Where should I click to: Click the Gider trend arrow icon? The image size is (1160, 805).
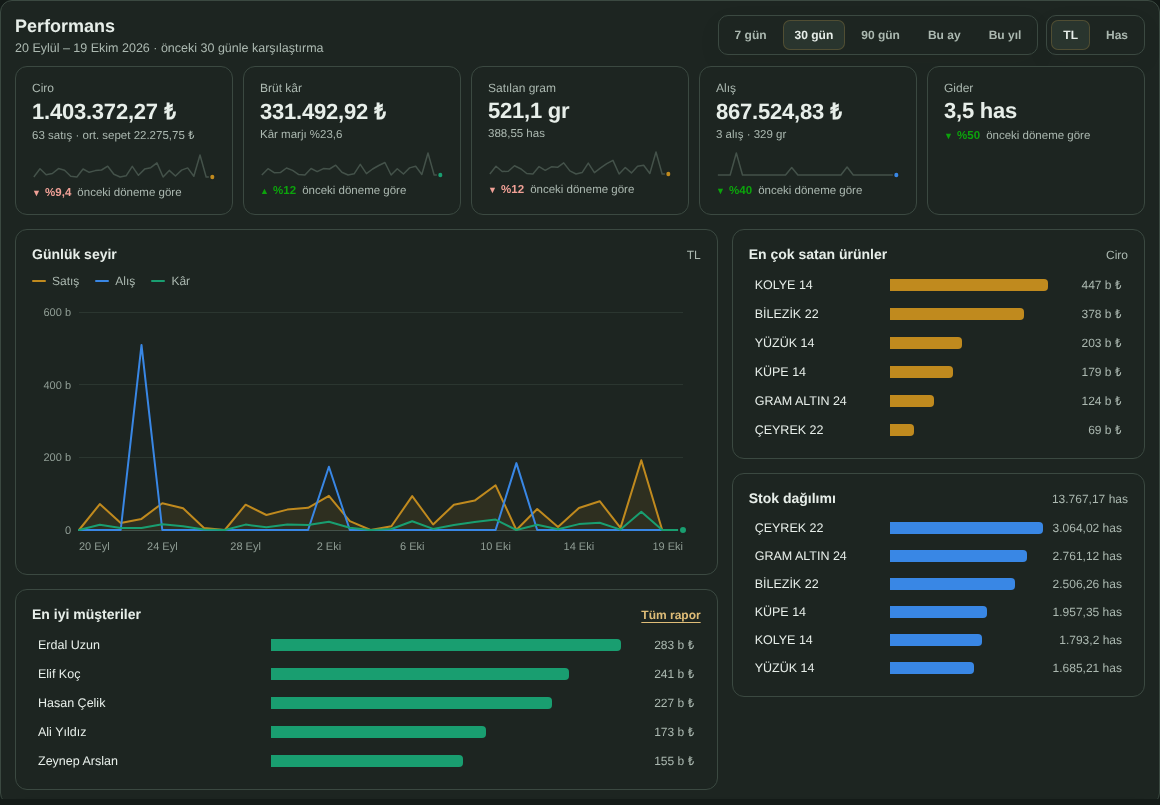coord(948,136)
